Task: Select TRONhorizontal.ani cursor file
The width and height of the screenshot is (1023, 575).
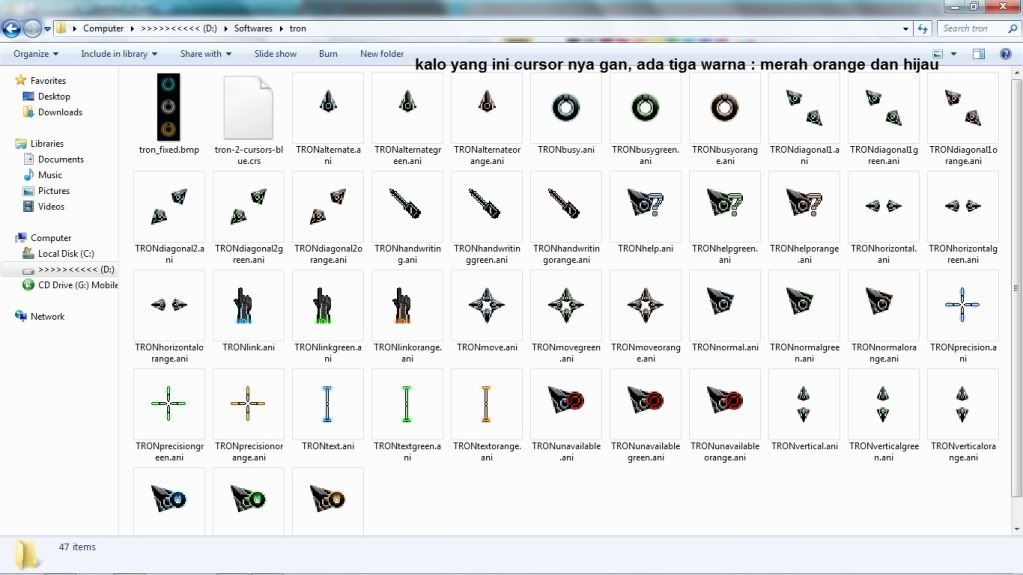Action: click(883, 206)
